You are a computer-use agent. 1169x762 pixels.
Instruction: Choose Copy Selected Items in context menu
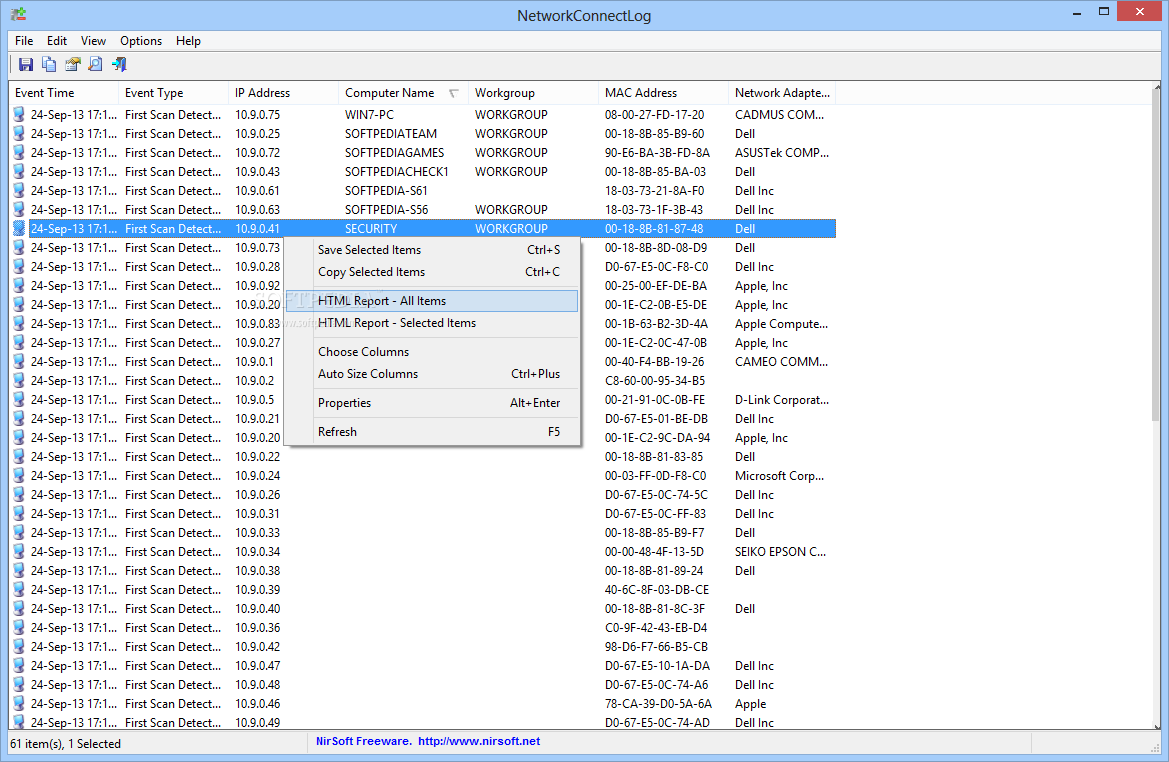point(432,272)
